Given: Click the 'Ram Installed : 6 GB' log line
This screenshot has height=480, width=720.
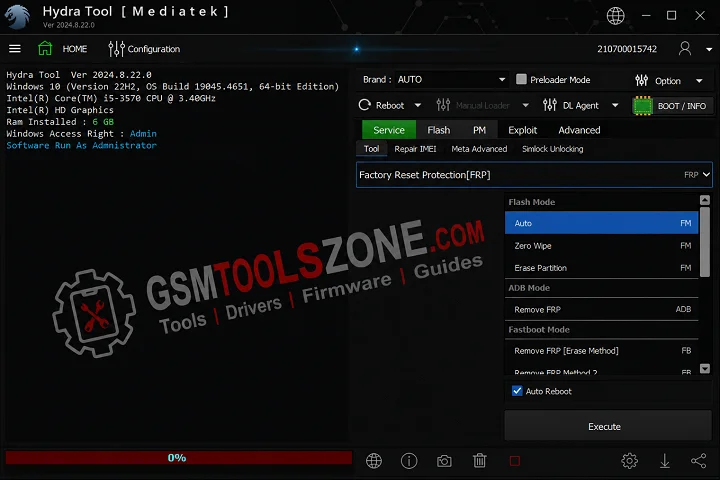Looking at the screenshot, I should 60,122.
